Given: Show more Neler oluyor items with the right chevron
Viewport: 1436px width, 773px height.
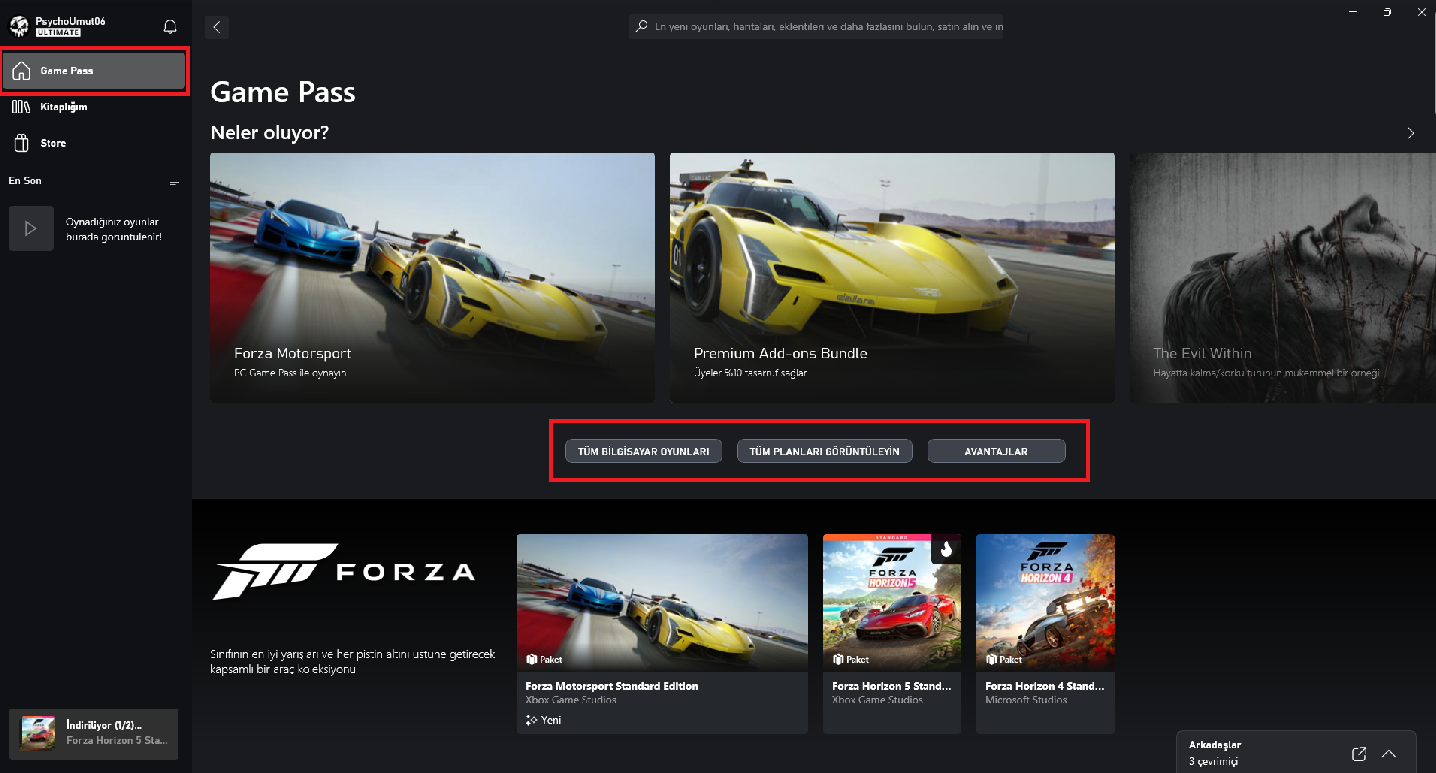Looking at the screenshot, I should coord(1411,133).
